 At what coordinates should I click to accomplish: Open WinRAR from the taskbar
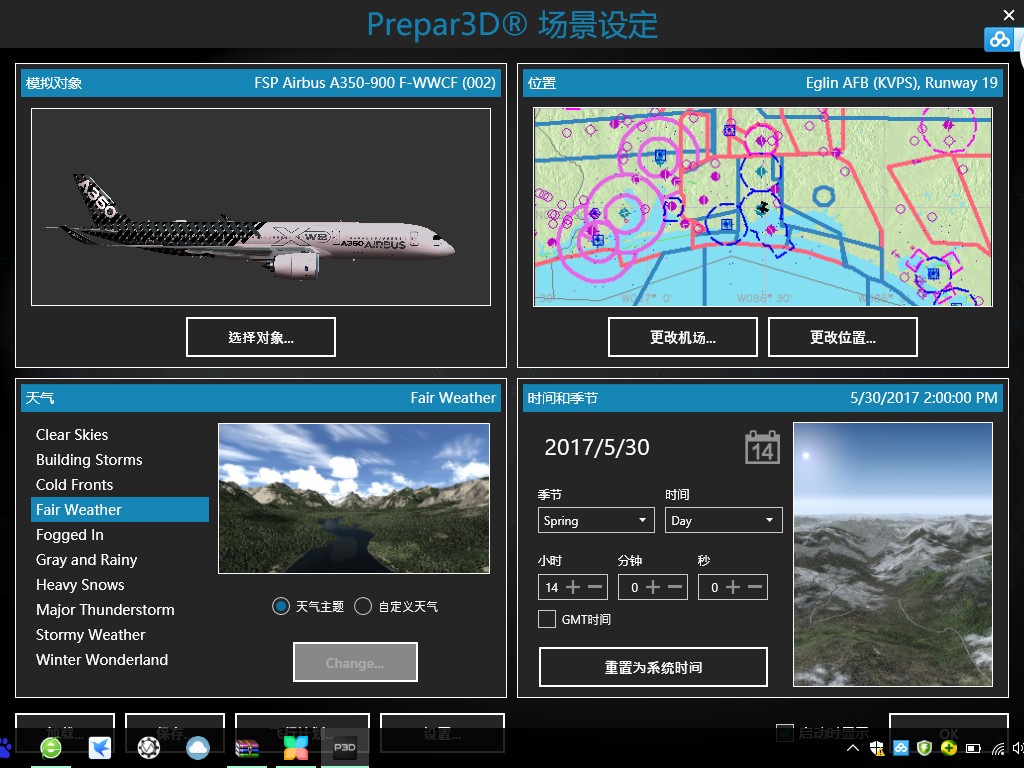[246, 747]
